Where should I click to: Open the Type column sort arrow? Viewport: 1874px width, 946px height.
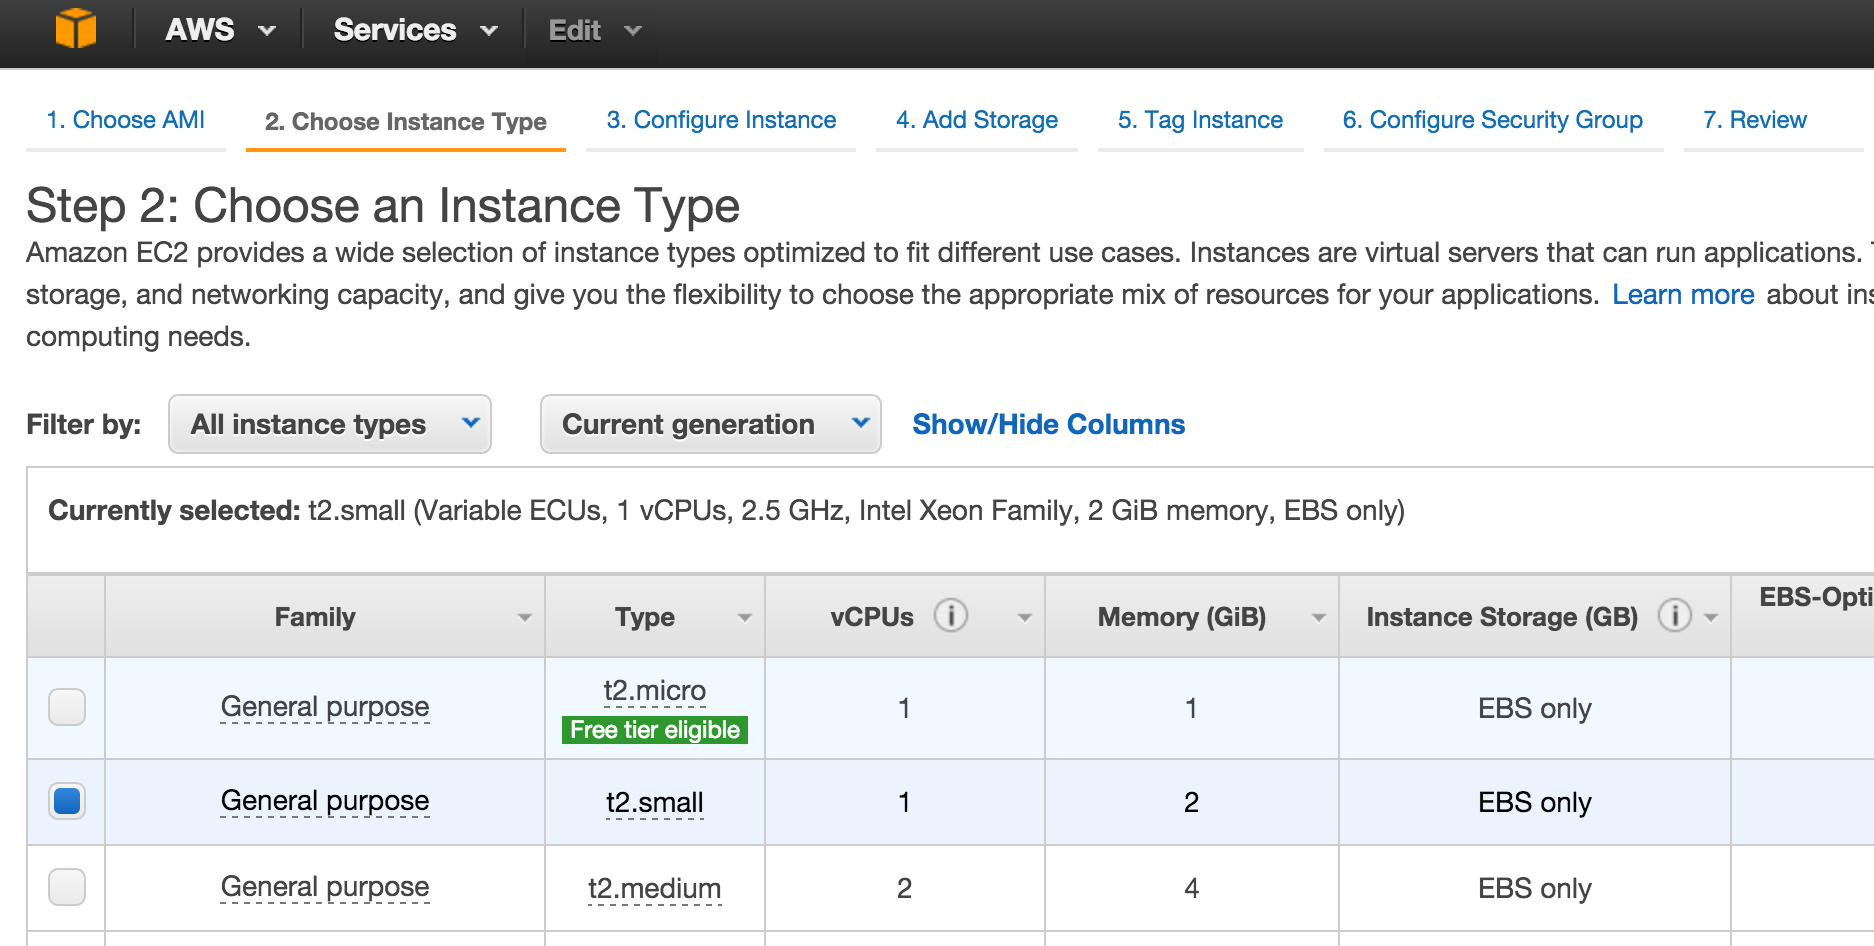click(745, 618)
